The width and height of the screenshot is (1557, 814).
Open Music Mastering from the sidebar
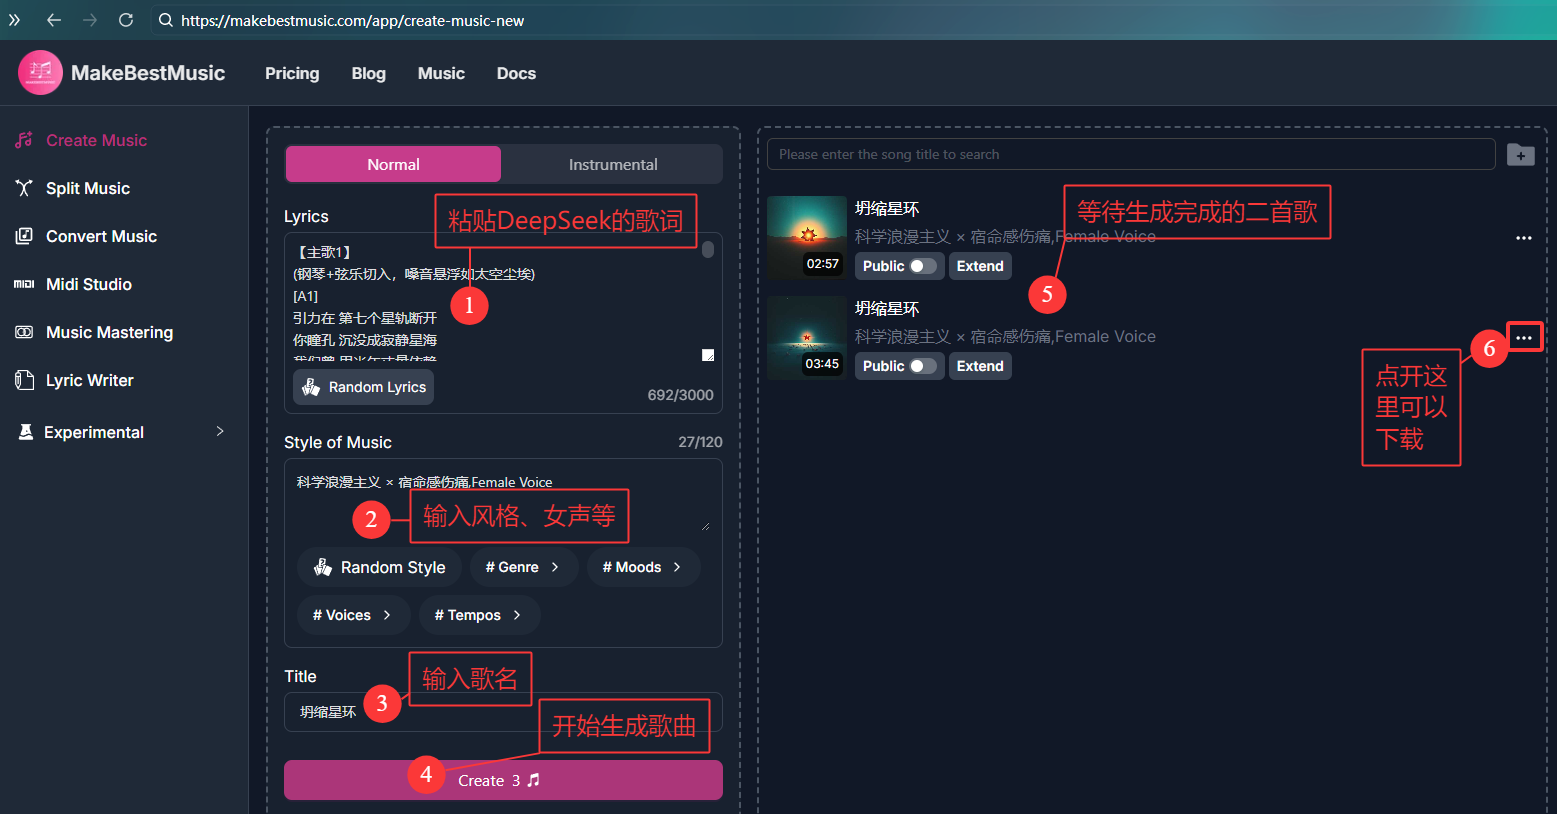tap(109, 332)
